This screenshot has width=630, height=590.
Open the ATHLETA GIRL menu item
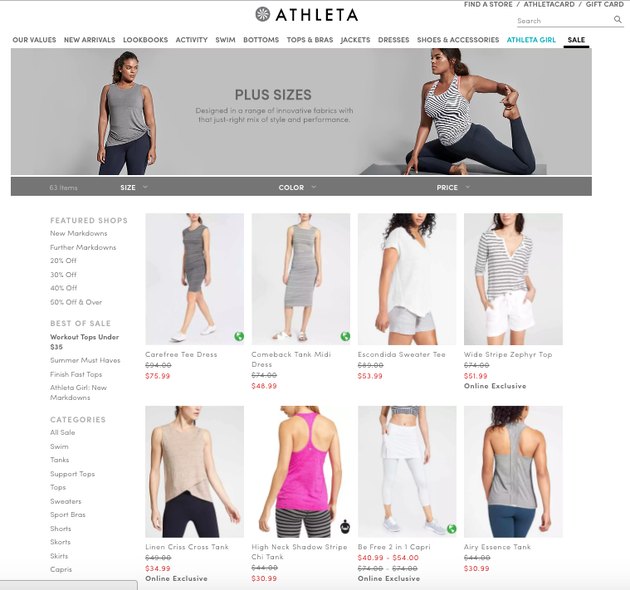[531, 40]
